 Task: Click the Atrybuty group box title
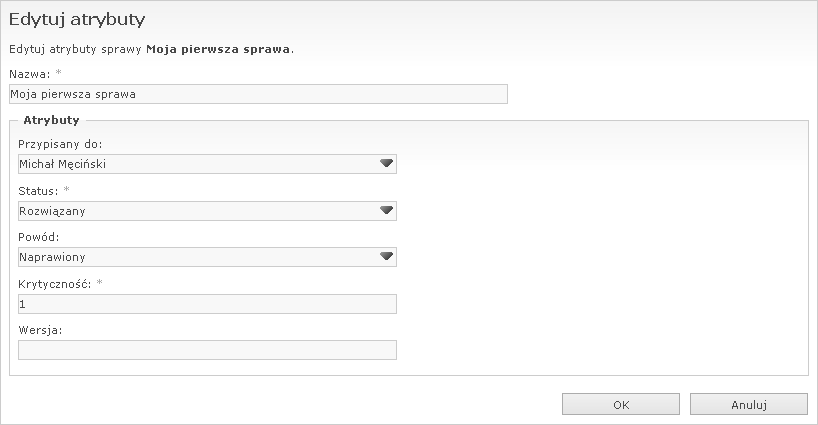pos(51,119)
